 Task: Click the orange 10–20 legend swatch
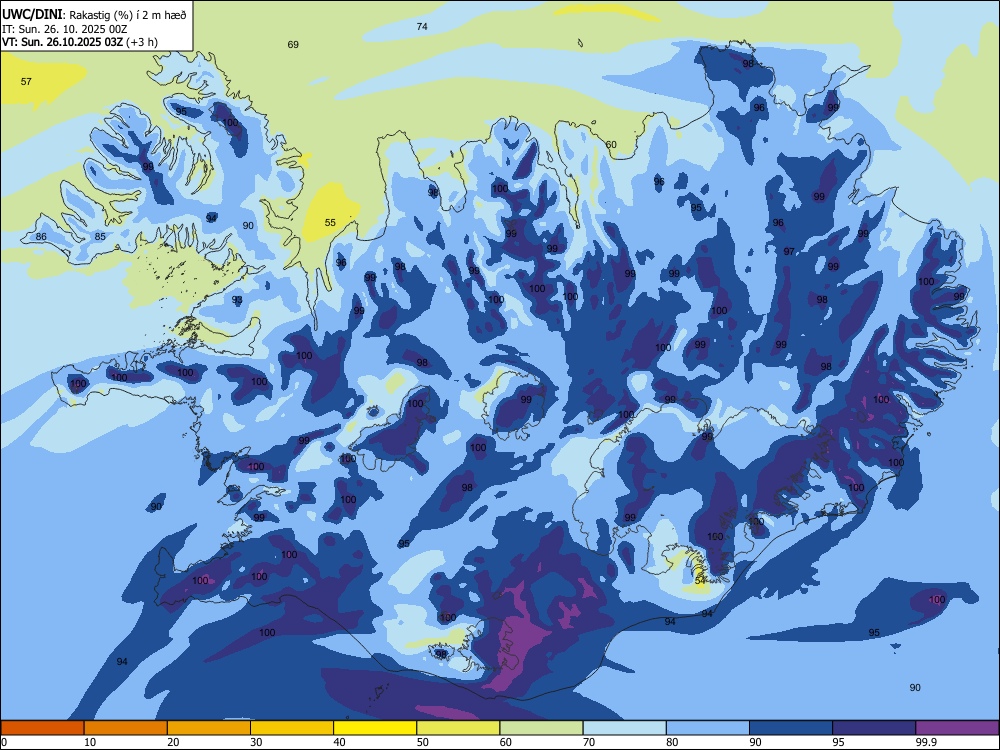click(126, 728)
